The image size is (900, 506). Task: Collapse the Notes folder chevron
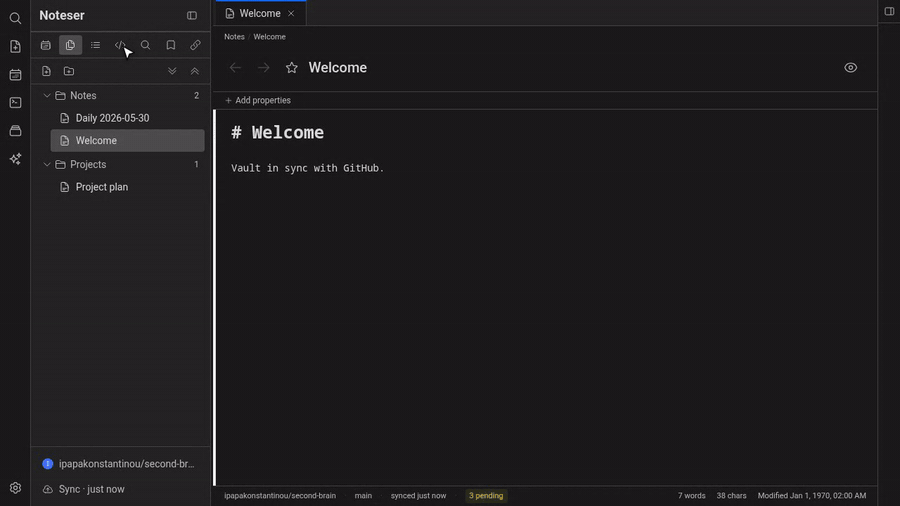47,96
